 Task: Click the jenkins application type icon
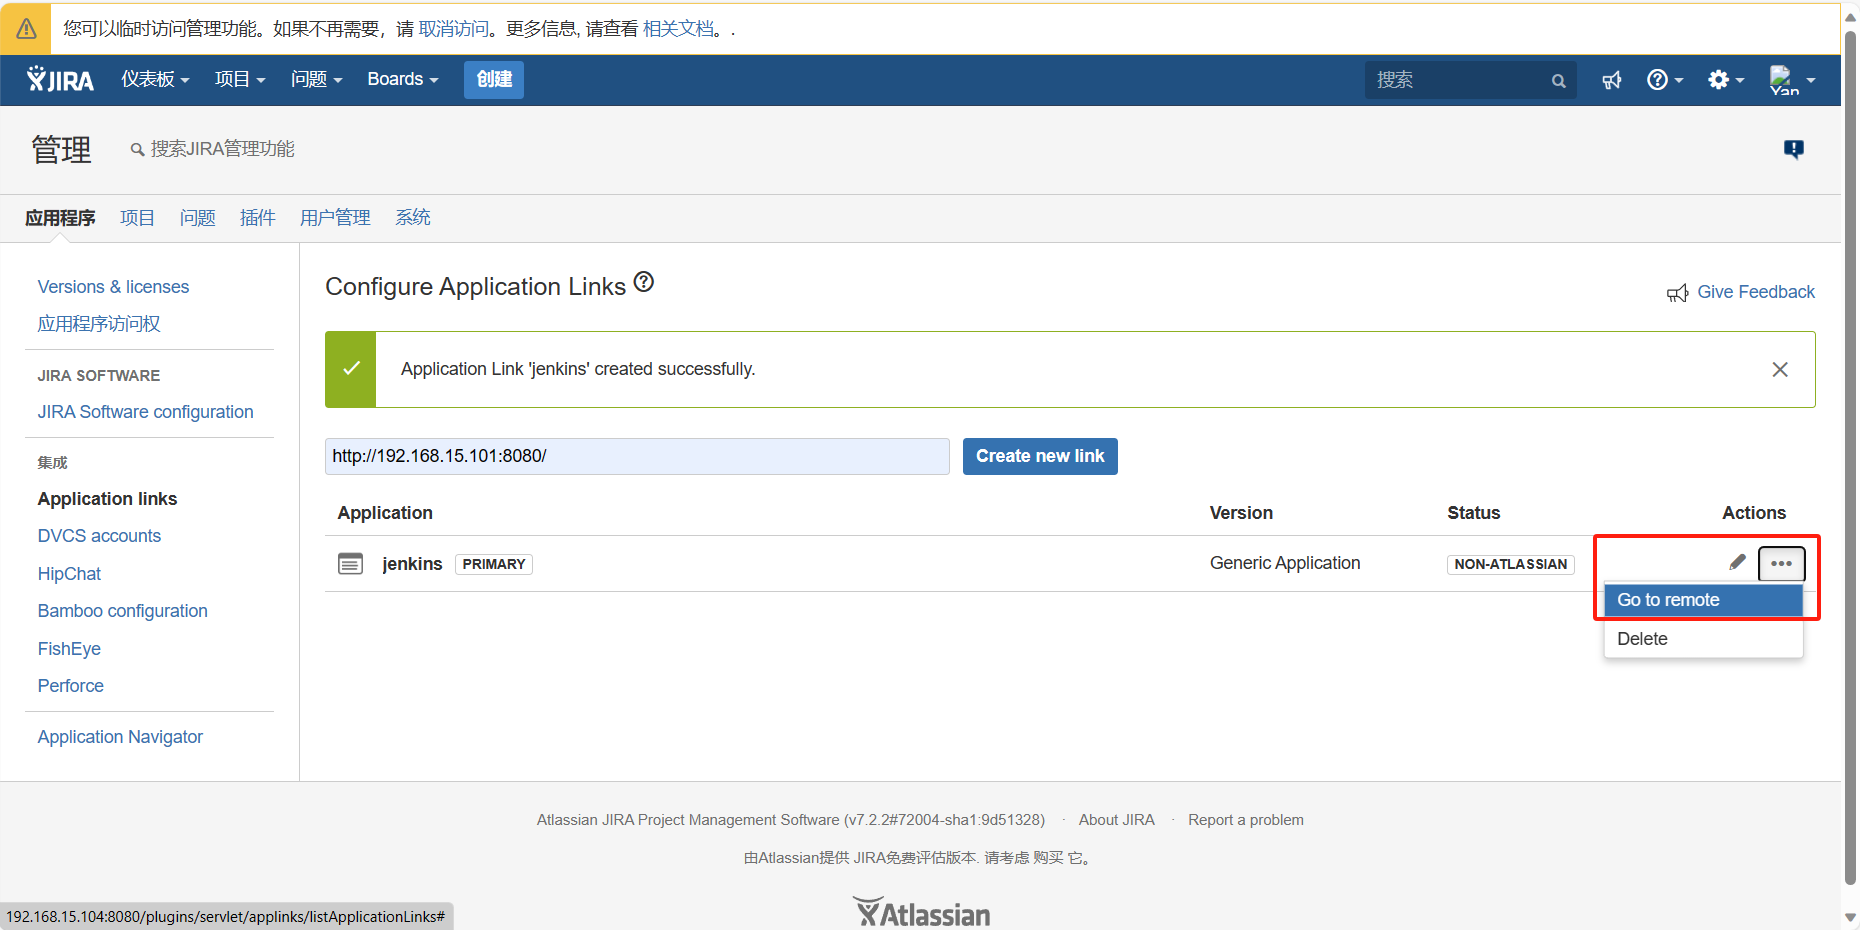click(350, 564)
